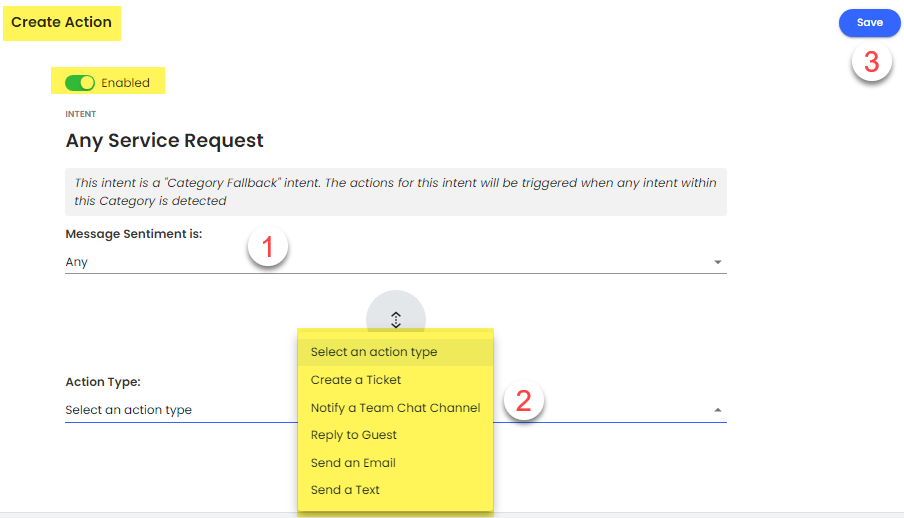This screenshot has height=518, width=904.
Task: Click the Message Sentiment dropdown arrow
Action: coord(717,262)
